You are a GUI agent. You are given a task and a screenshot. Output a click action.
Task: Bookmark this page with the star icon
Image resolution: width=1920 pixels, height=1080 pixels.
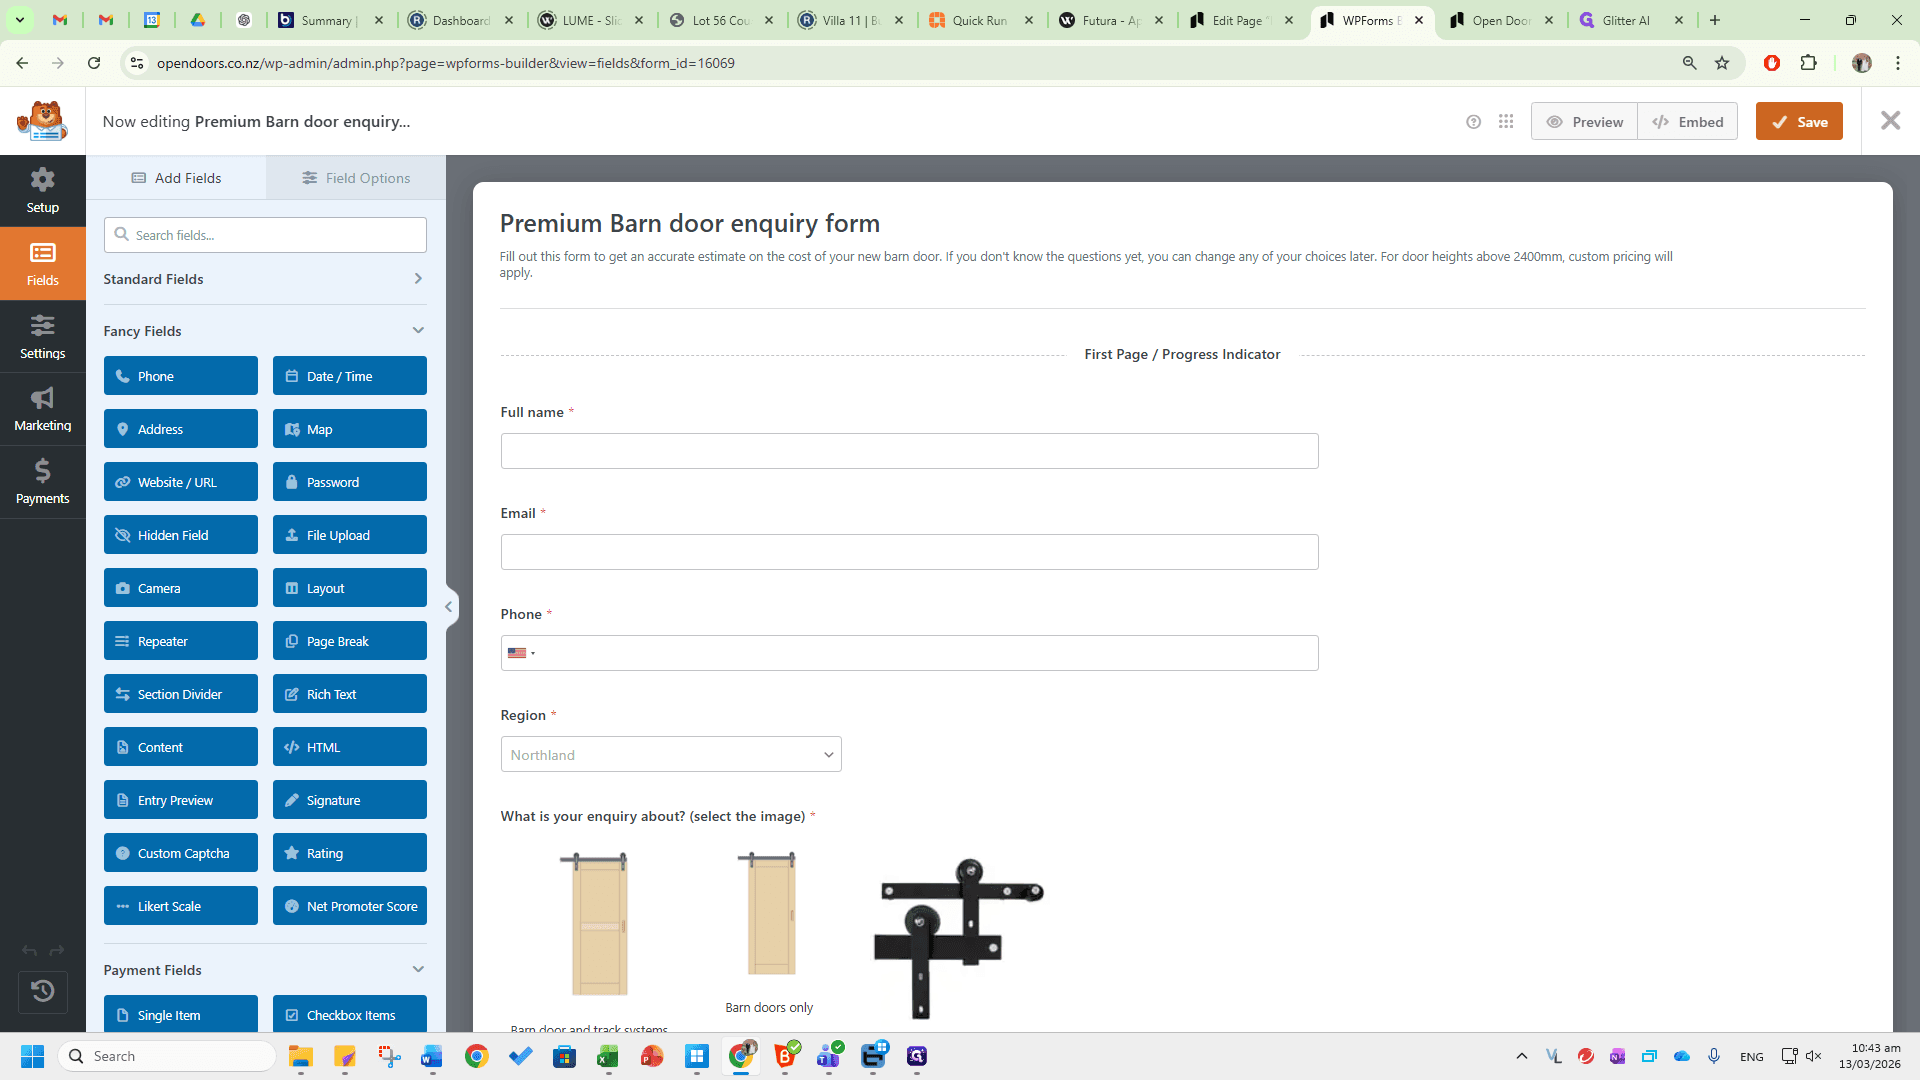click(x=1722, y=63)
